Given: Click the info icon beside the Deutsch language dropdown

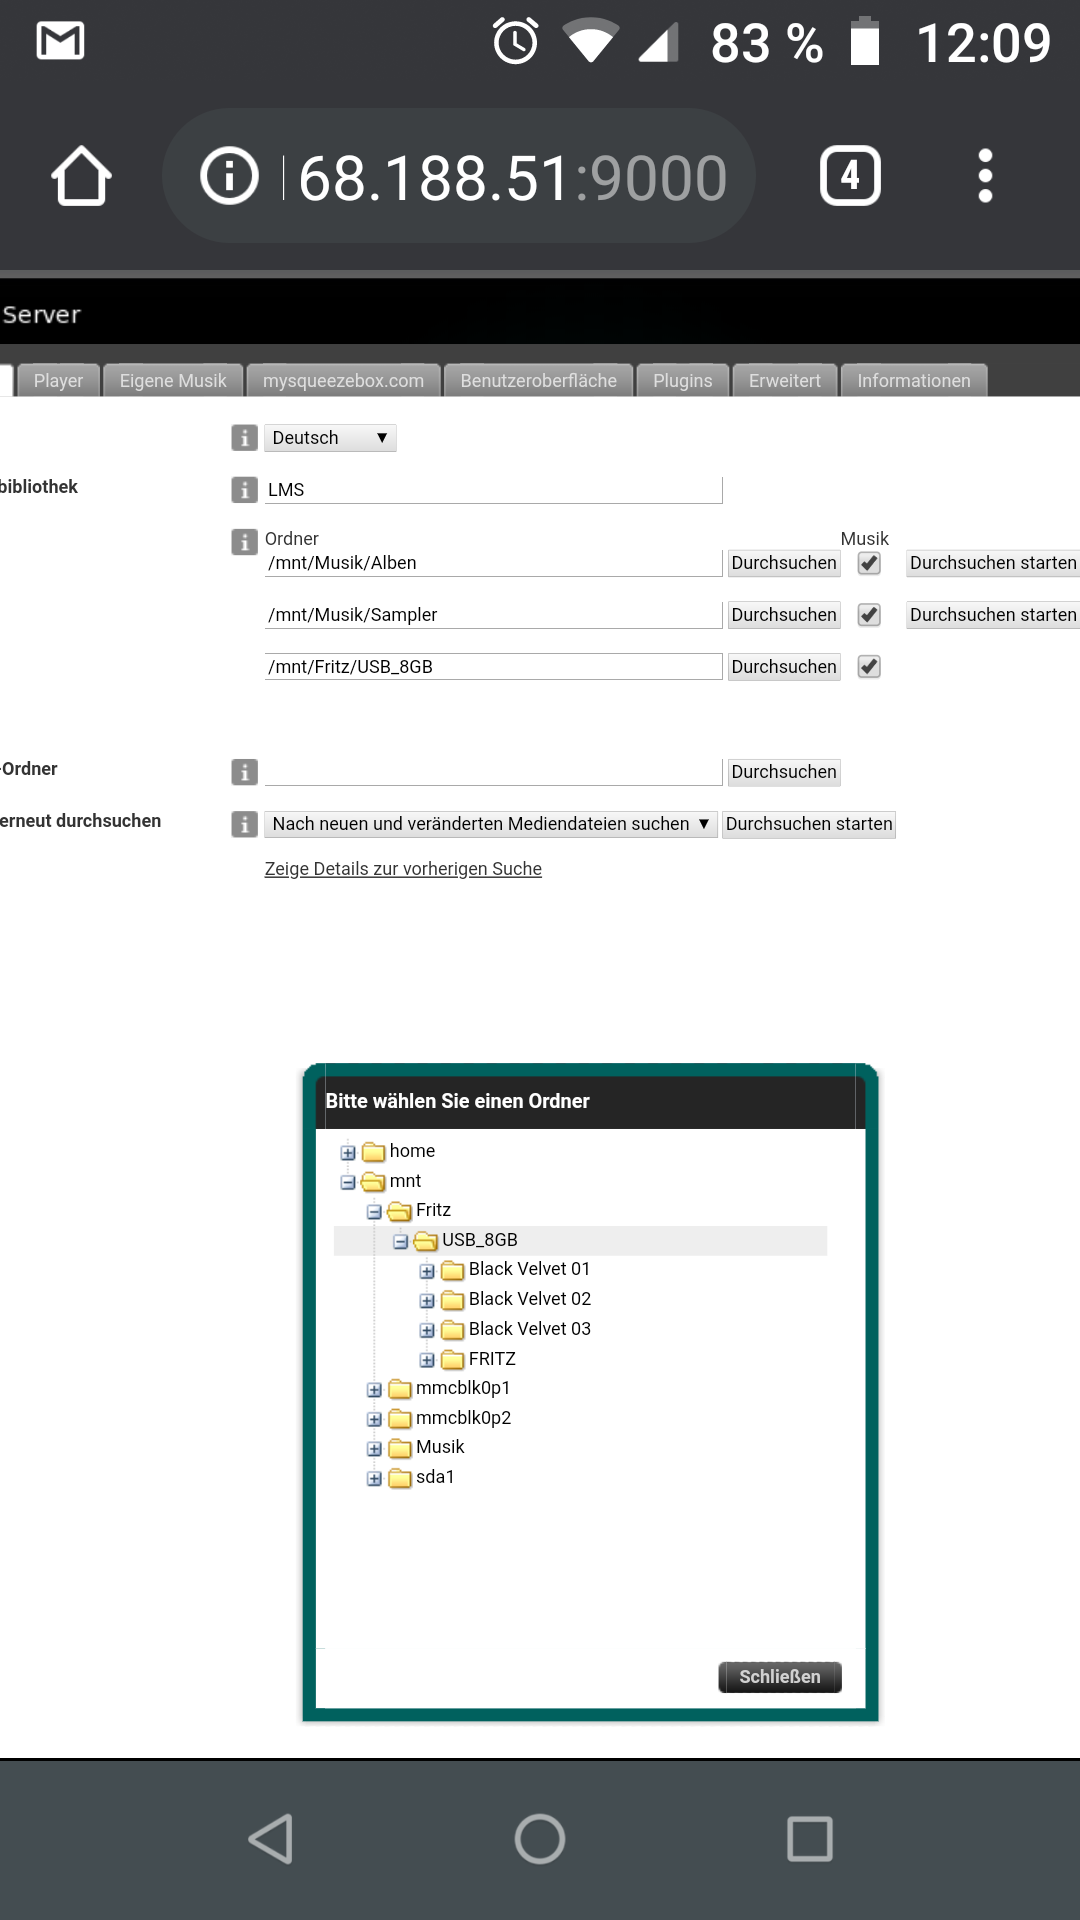Looking at the screenshot, I should [x=244, y=438].
